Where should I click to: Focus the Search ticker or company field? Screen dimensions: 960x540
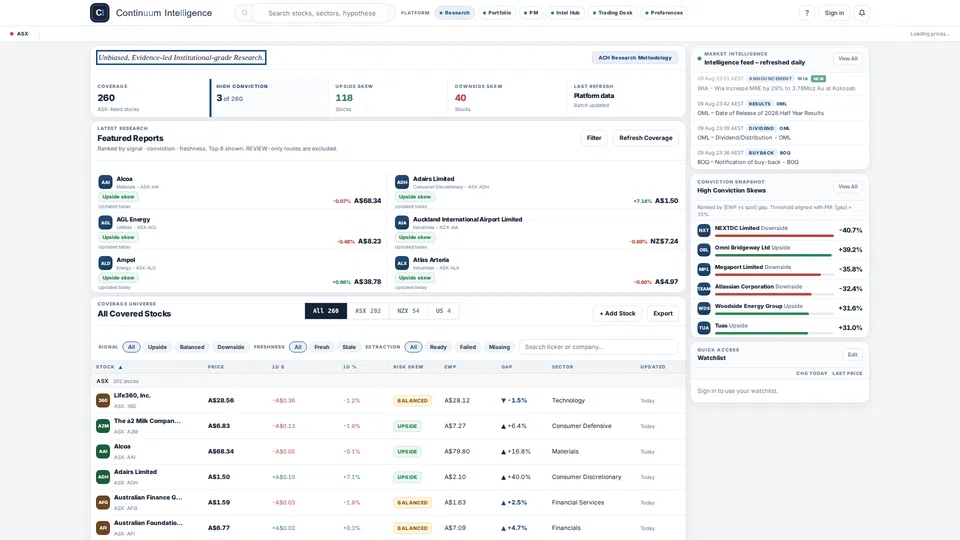[x=598, y=347]
